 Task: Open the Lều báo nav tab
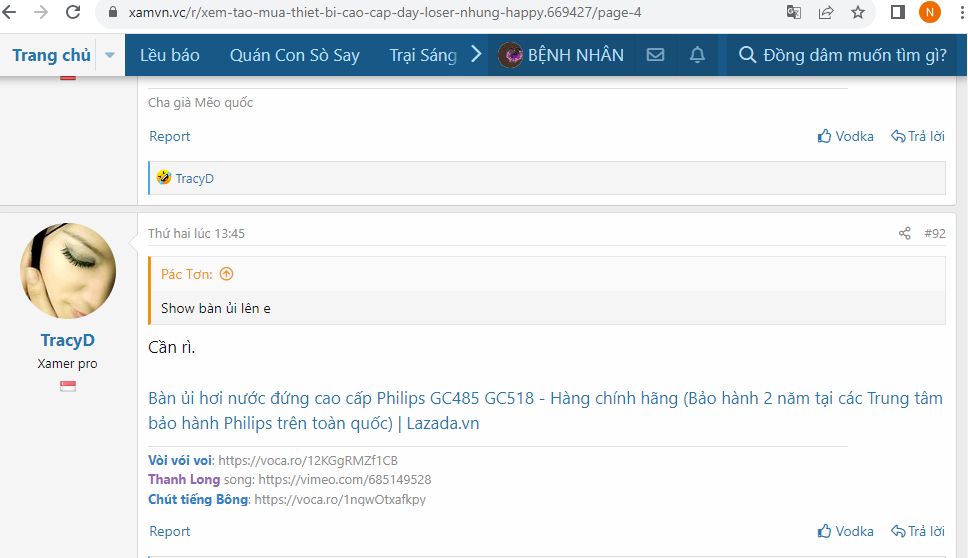pos(169,55)
